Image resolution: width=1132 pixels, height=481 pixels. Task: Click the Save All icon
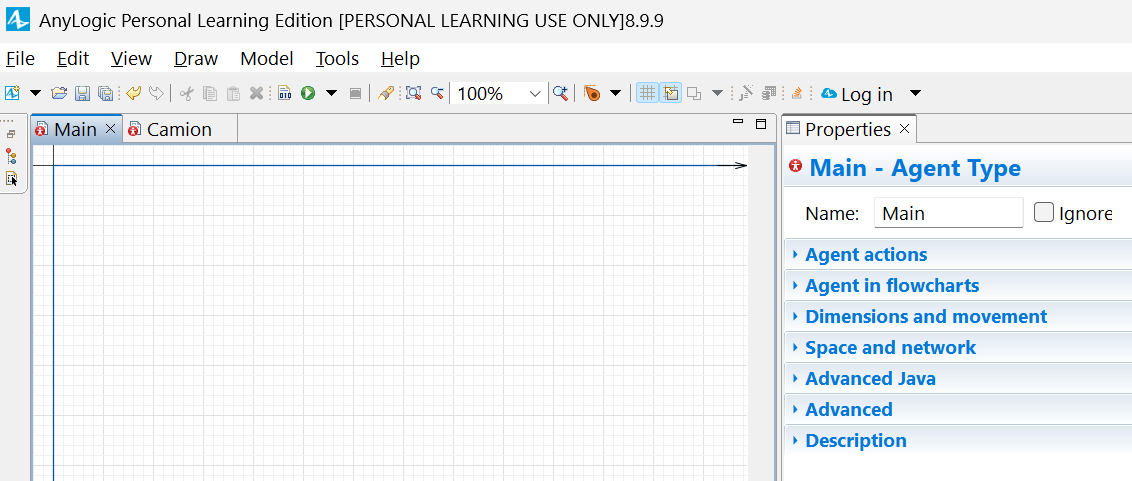105,93
